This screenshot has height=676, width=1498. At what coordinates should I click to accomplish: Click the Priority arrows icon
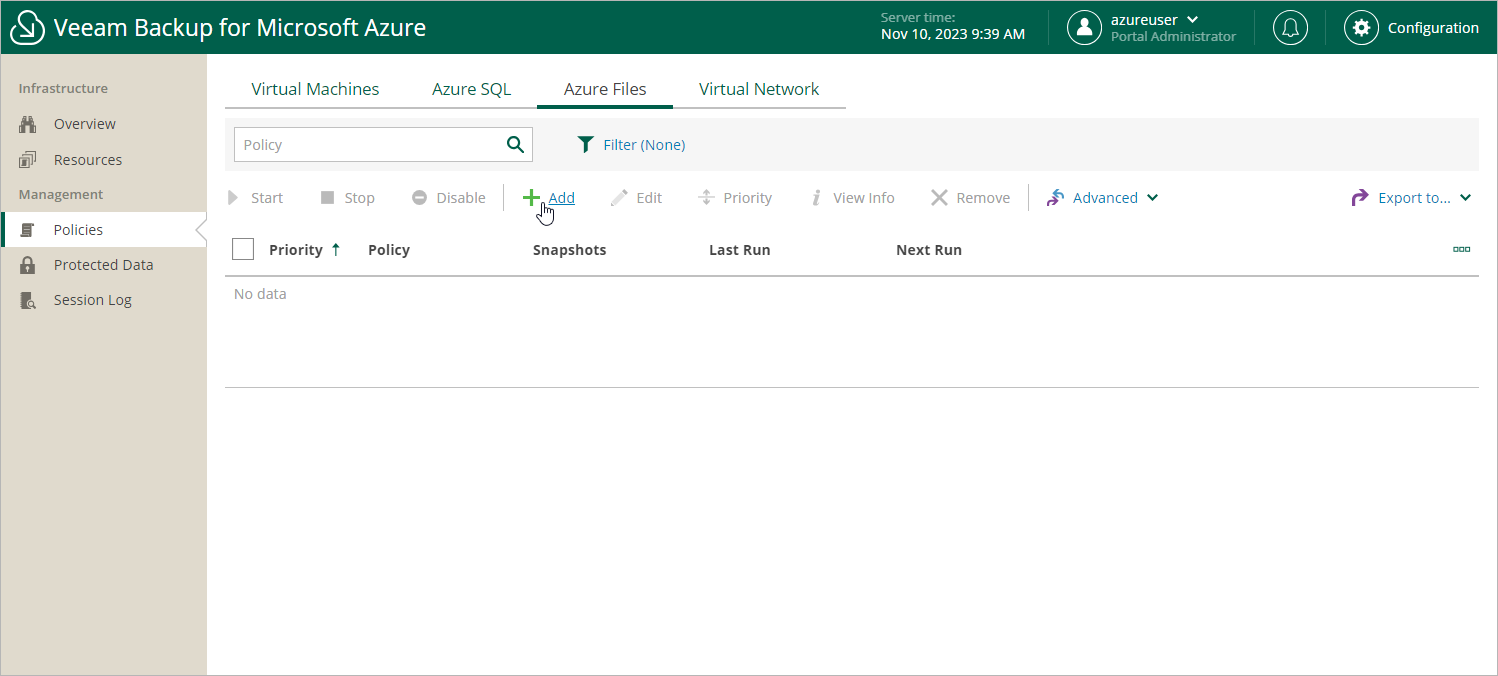pyautogui.click(x=706, y=198)
